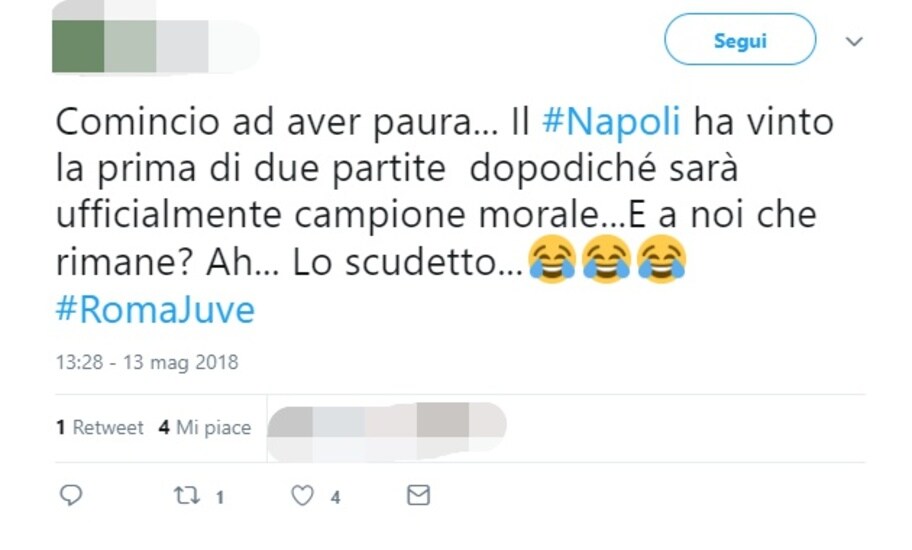Click the retweet count number 1
This screenshot has height=550, width=912.
pos(220,497)
